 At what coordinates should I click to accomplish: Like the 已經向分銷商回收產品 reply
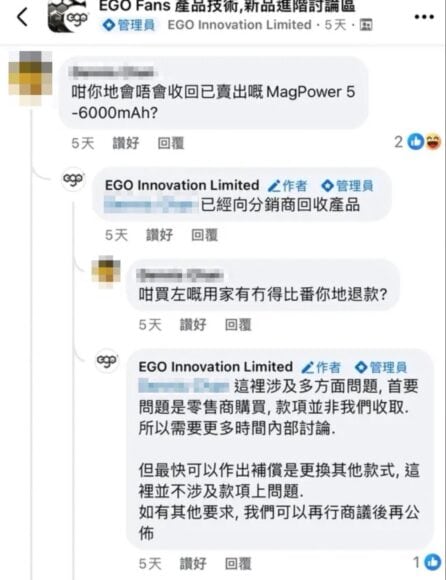[159, 235]
